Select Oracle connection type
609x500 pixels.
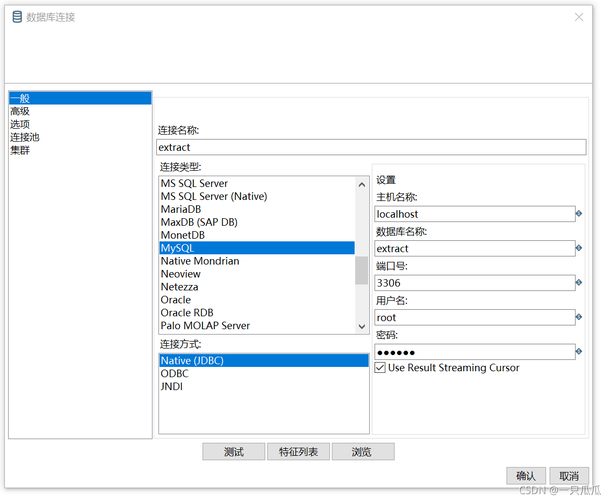[257, 300]
